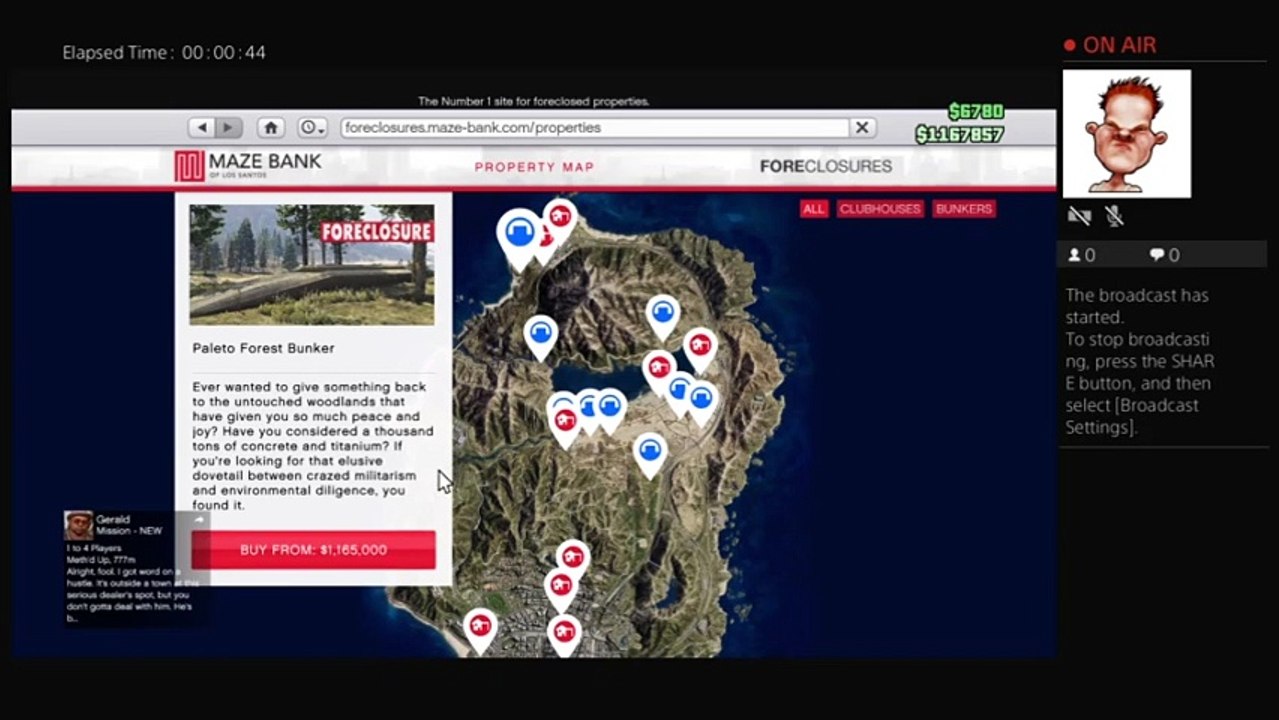Click the Maze Bank logo
Screen dimensions: 1279x720
coord(248,166)
